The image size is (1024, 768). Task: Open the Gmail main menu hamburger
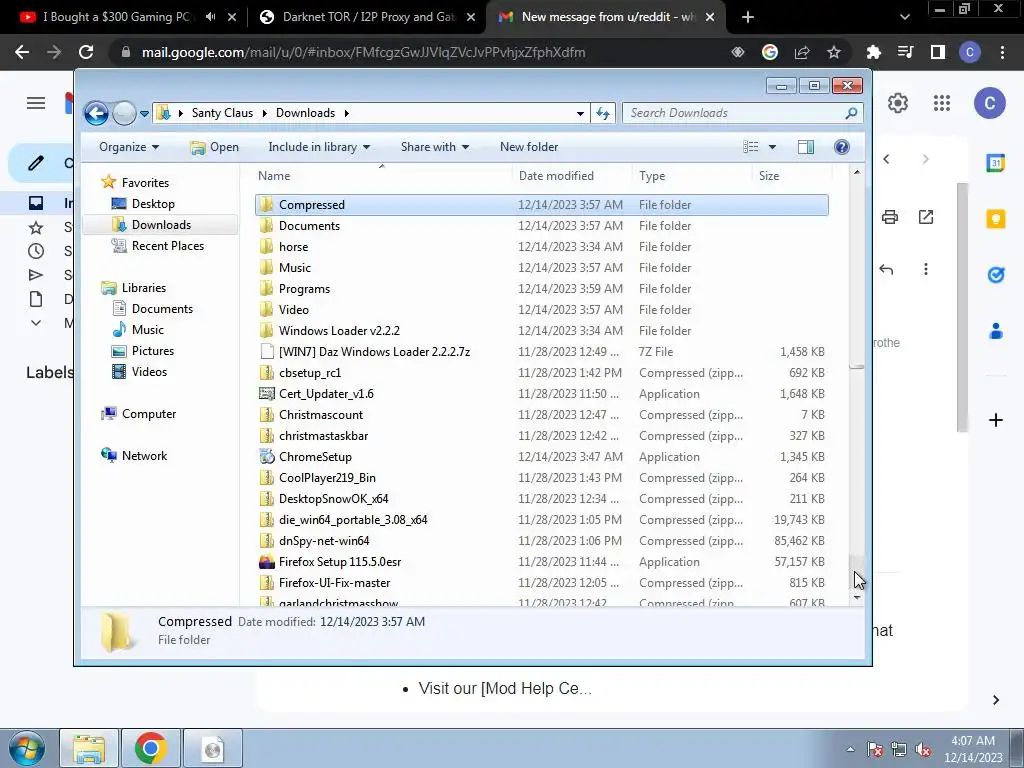coord(36,103)
